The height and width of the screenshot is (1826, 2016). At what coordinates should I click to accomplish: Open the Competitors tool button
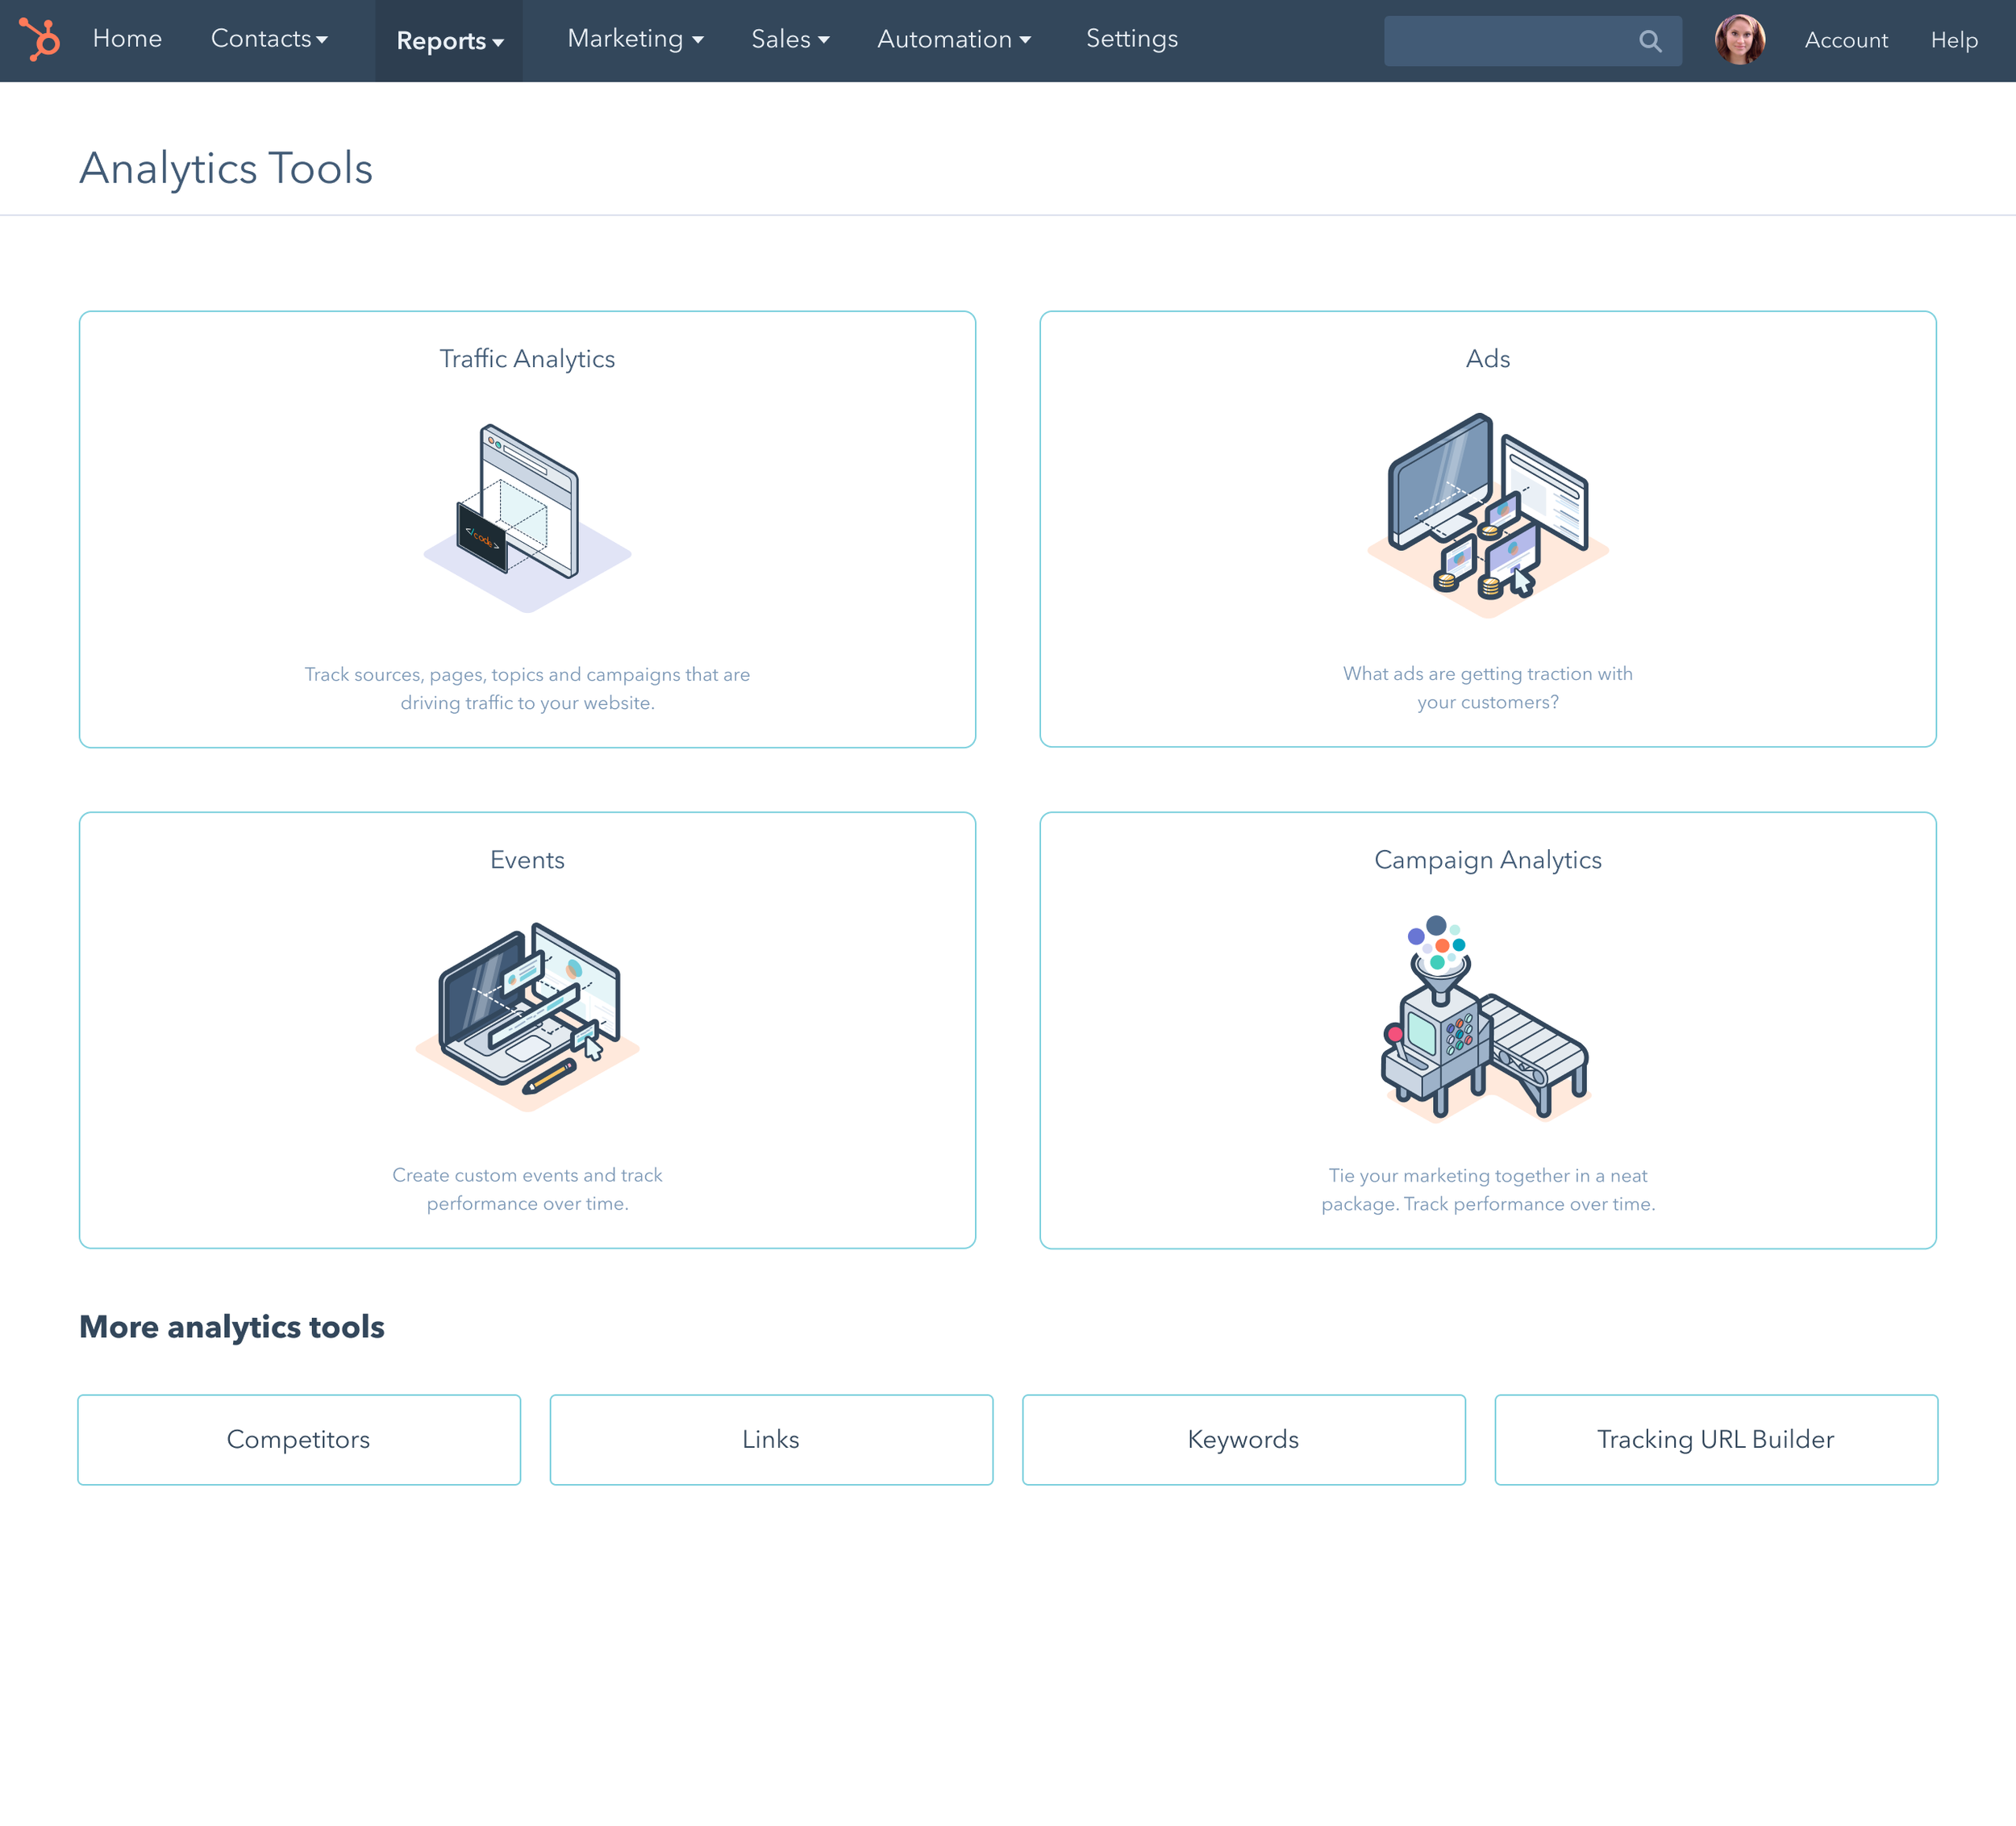point(299,1439)
